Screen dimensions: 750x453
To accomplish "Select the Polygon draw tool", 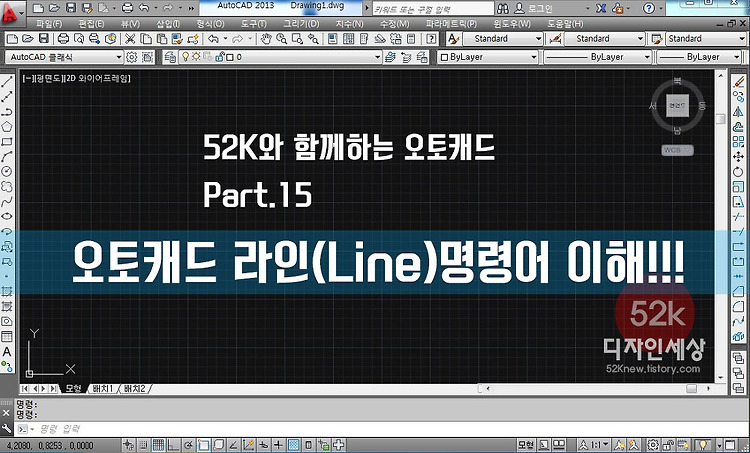I will [x=7, y=127].
